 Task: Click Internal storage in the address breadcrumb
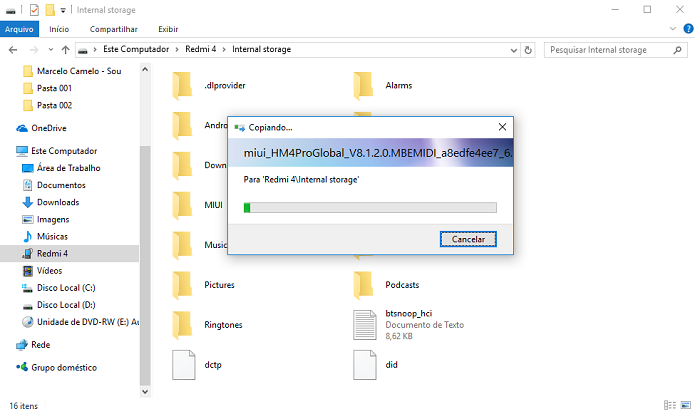[x=262, y=49]
